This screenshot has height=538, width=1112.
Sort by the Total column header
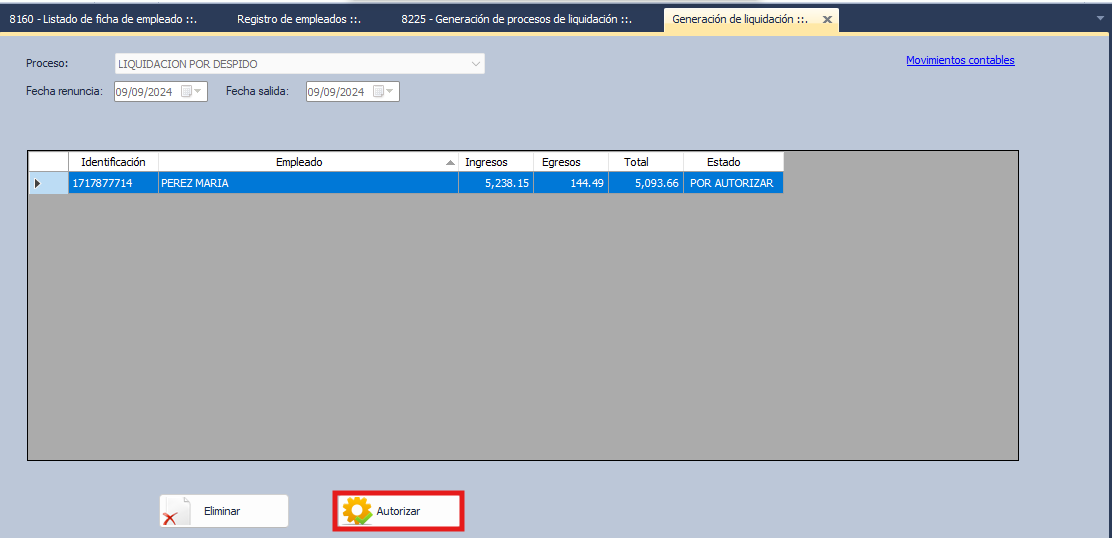(x=636, y=162)
